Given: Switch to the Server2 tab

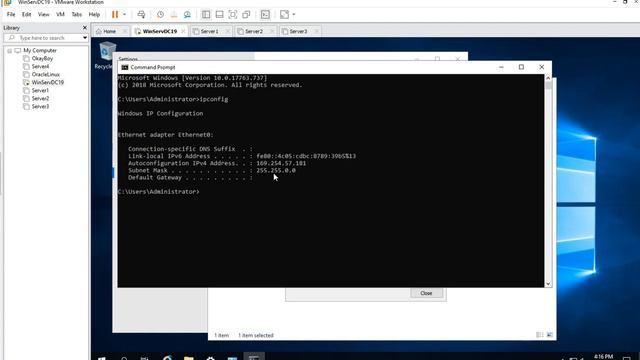Looking at the screenshot, I should [253, 31].
